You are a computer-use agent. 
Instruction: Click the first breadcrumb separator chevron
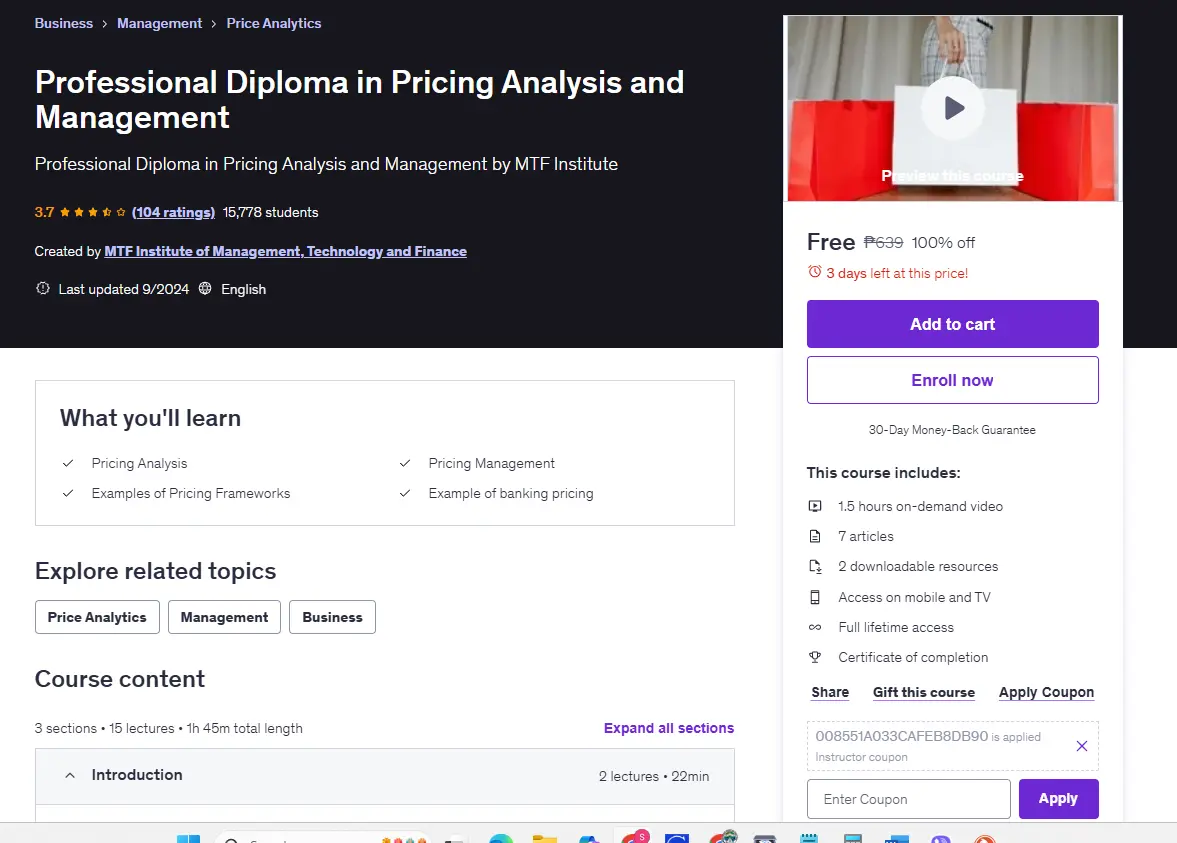coord(104,24)
